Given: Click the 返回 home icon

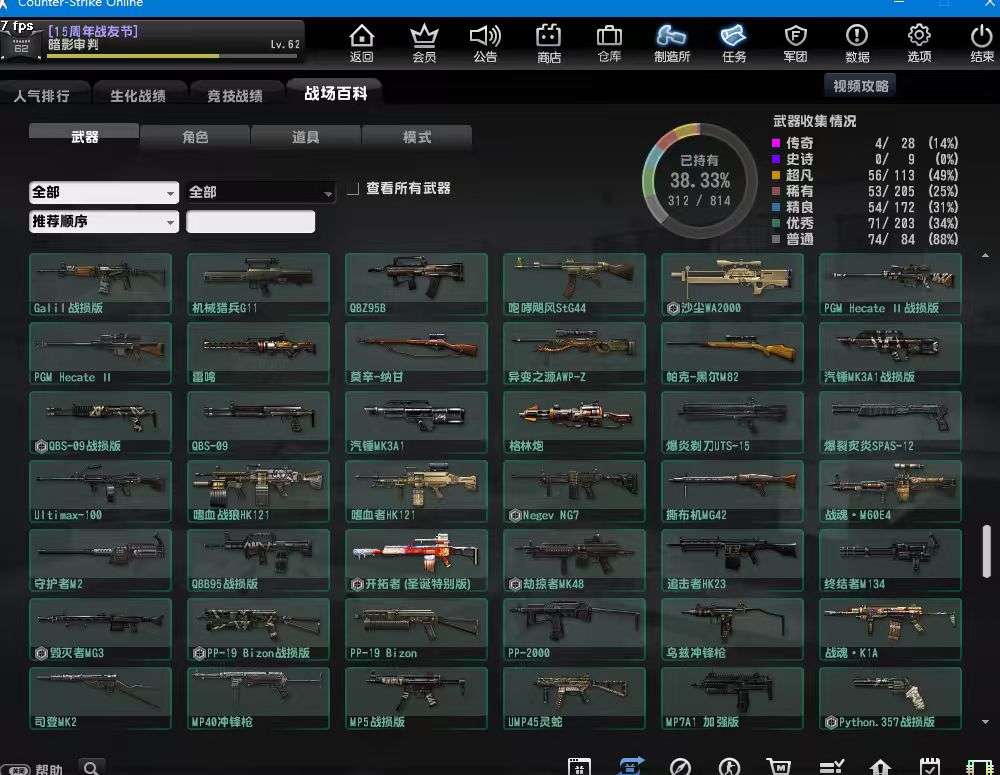Looking at the screenshot, I should tap(362, 43).
